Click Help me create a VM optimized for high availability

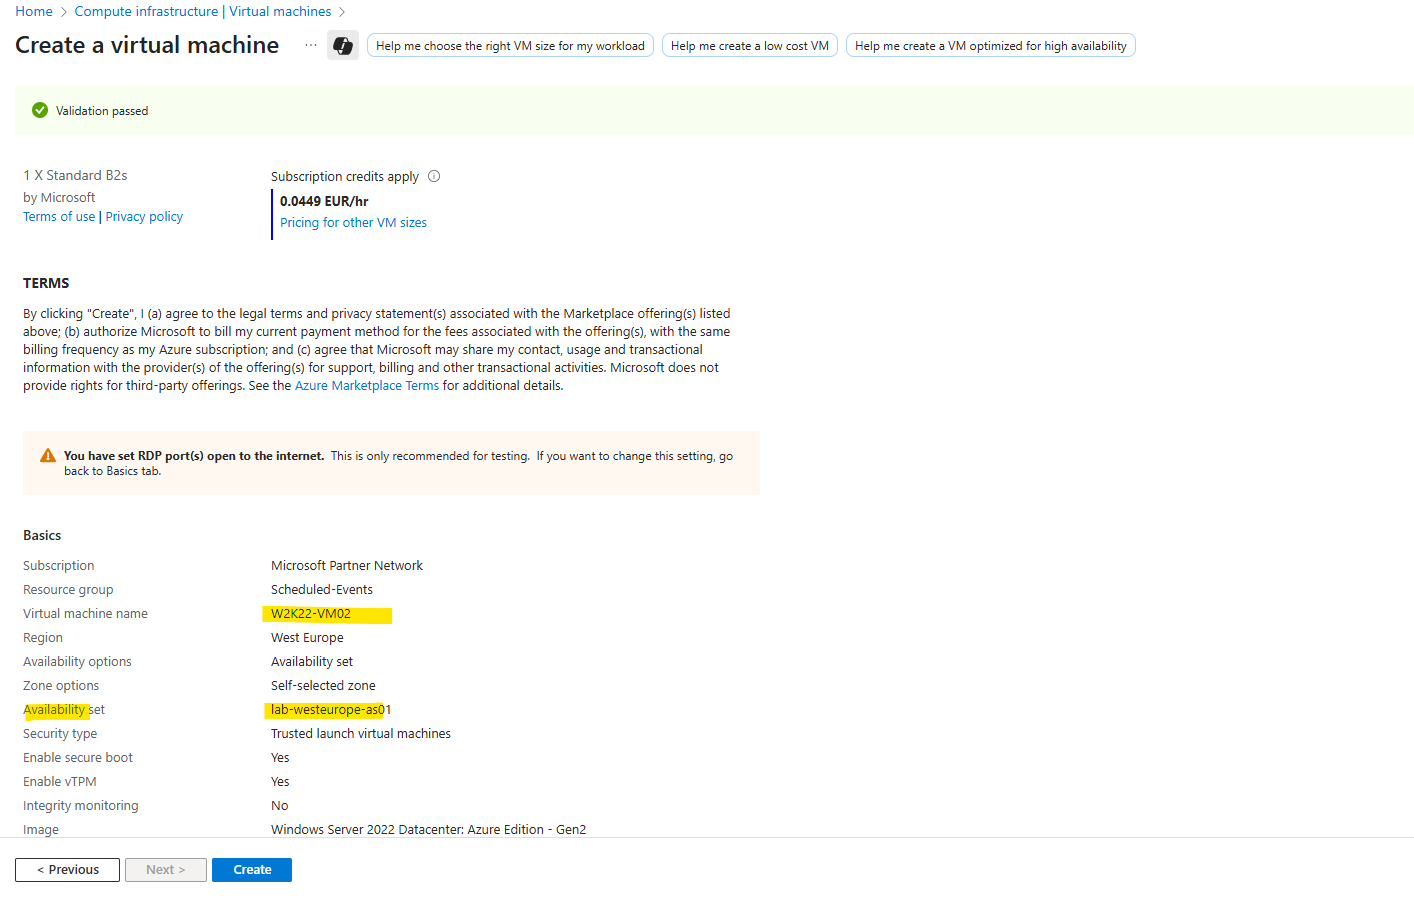(x=991, y=46)
